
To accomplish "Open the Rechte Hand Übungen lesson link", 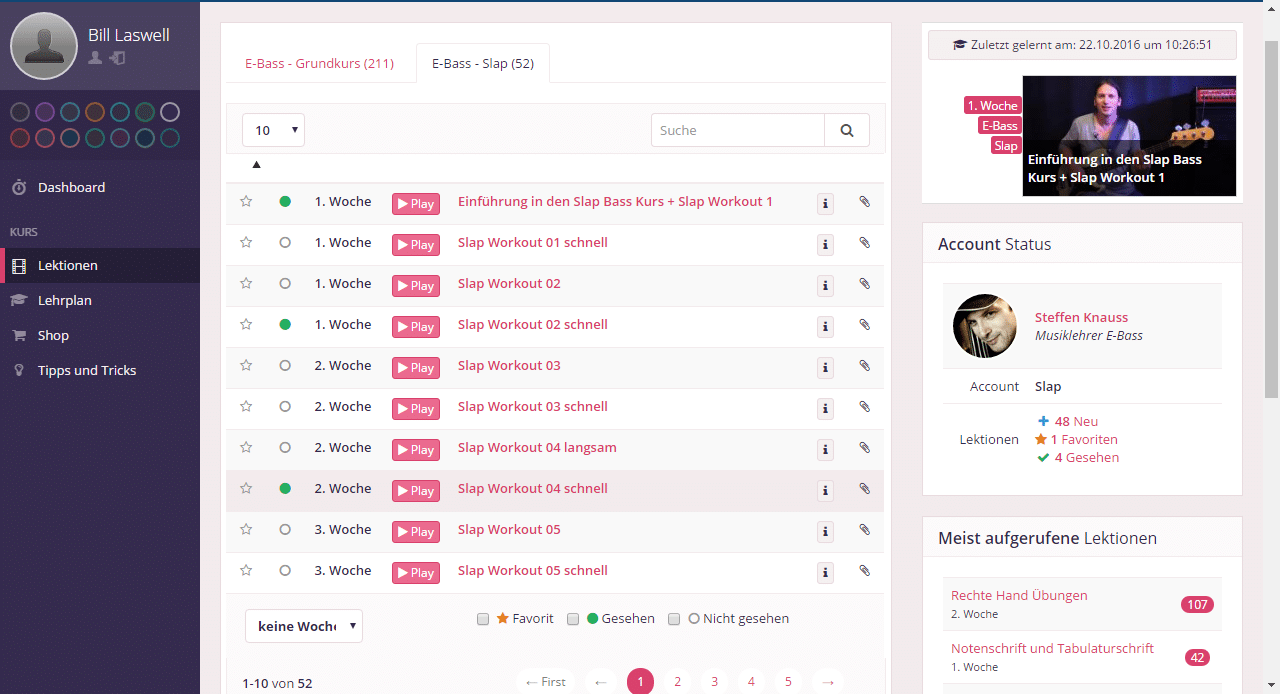I will (x=1019, y=595).
